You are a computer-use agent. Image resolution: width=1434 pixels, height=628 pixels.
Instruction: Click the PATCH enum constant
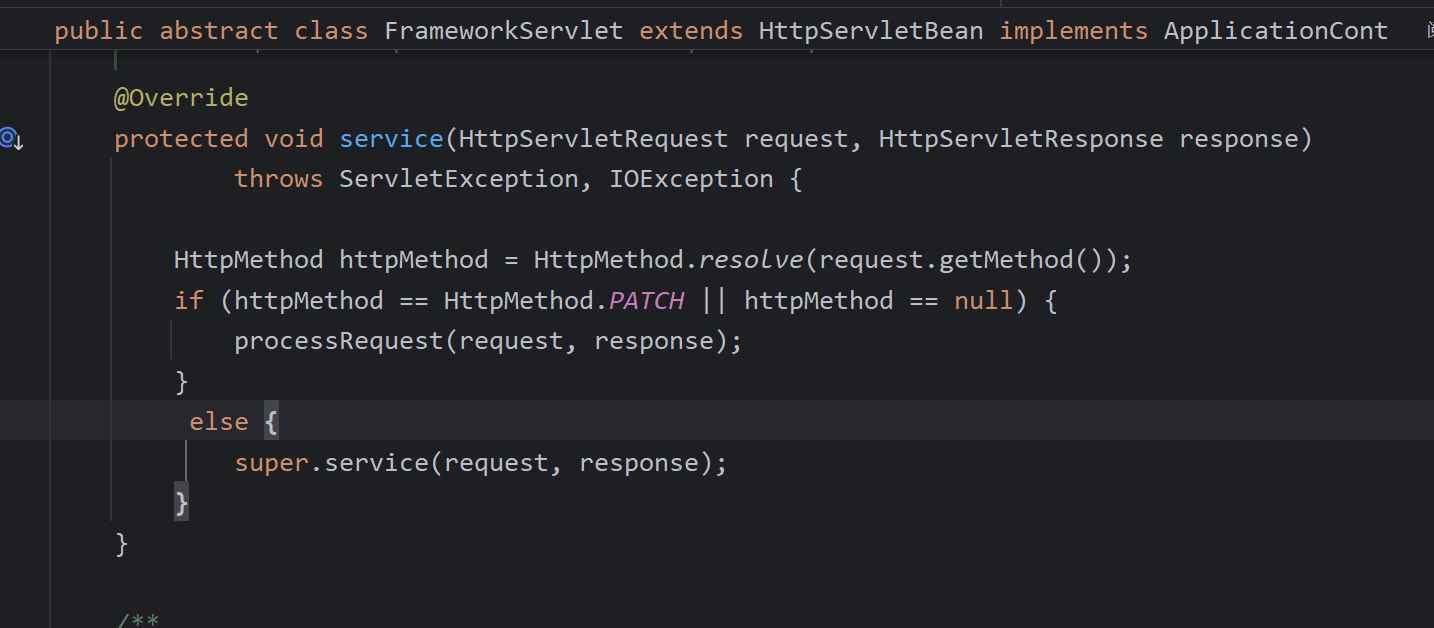(646, 300)
